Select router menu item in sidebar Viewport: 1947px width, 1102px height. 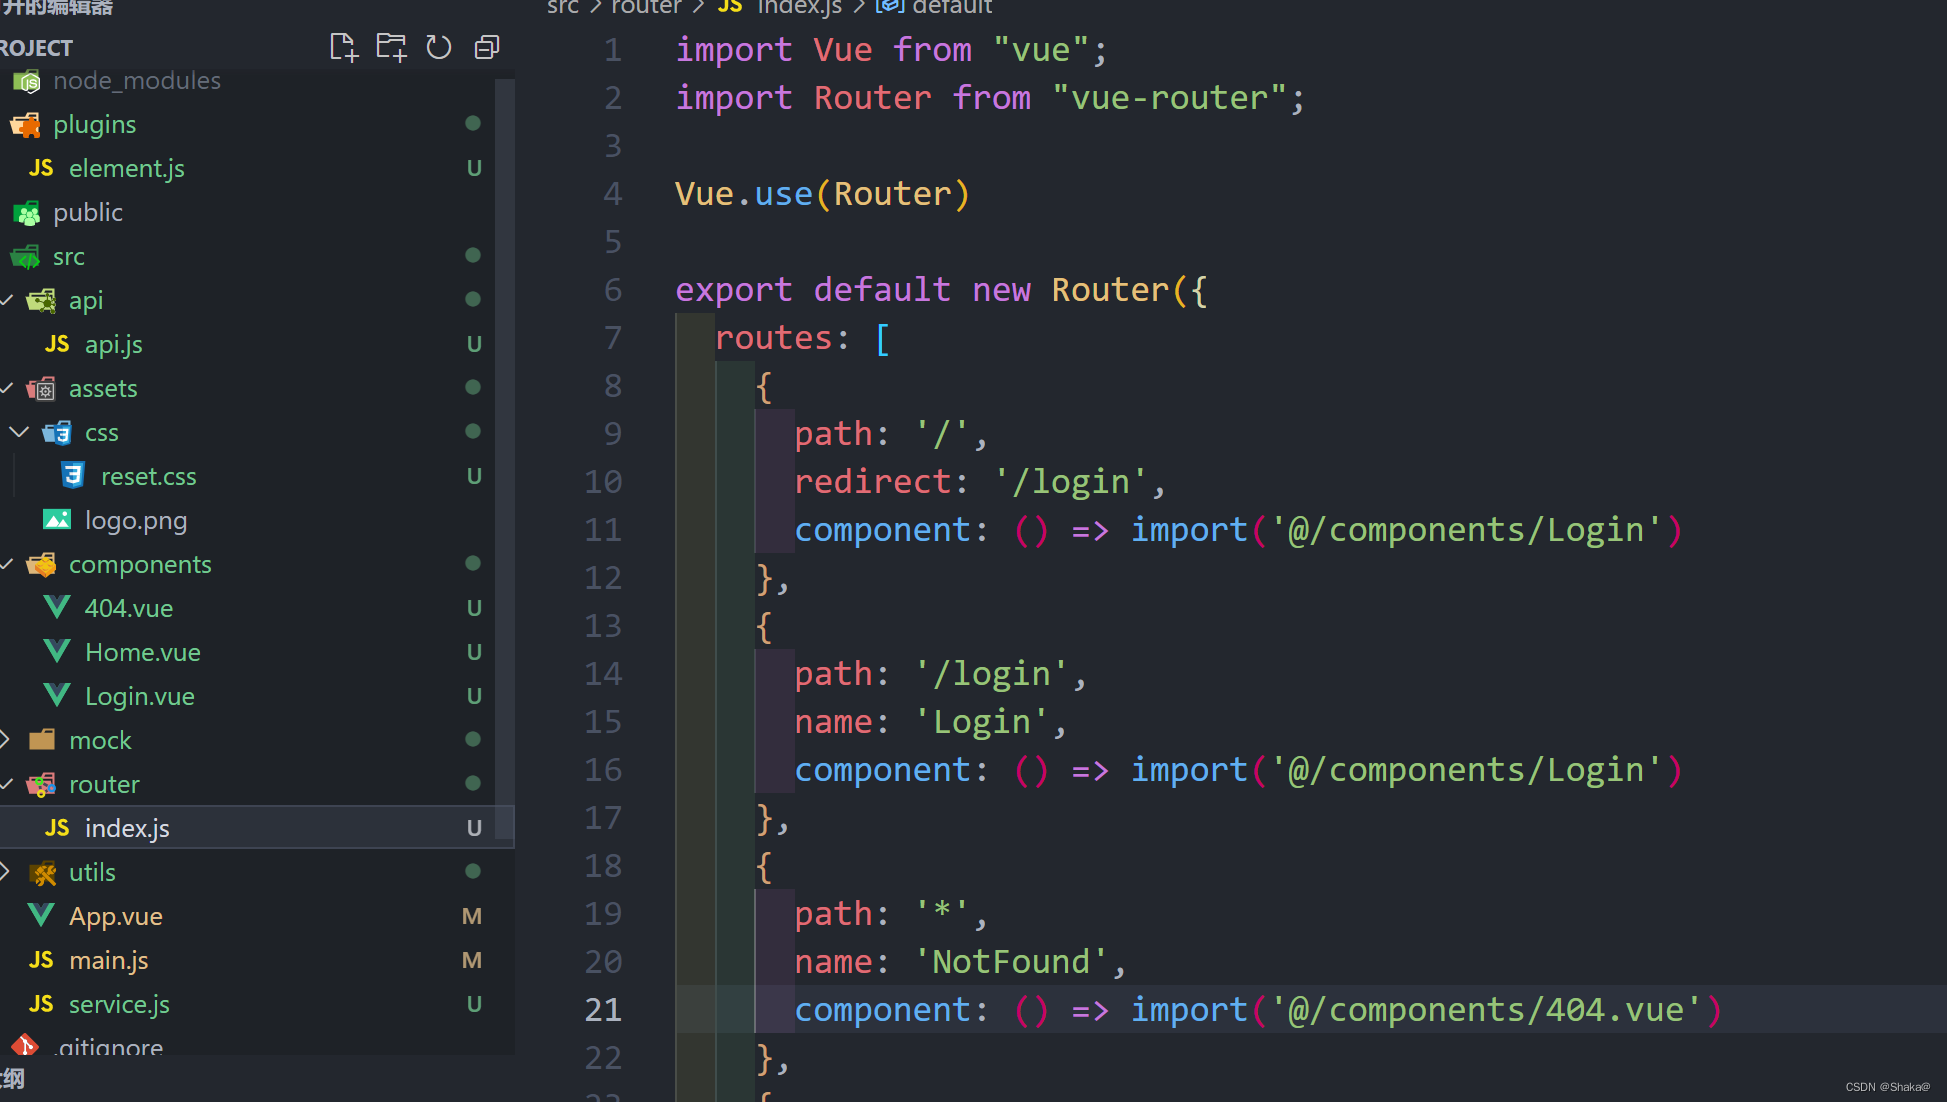coord(103,784)
